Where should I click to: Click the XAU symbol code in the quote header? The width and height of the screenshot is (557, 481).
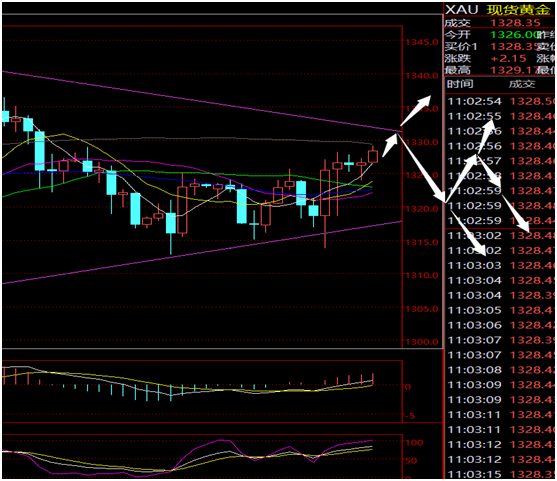pyautogui.click(x=462, y=10)
